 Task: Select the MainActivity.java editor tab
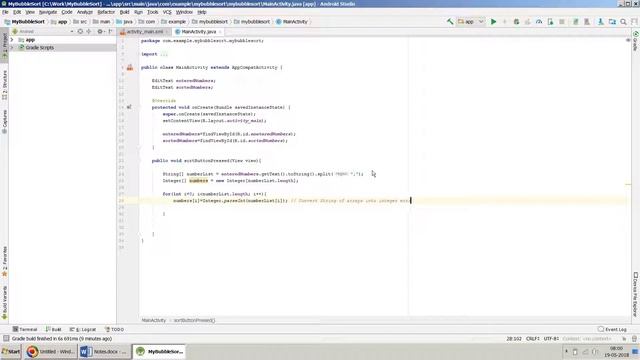[x=198, y=31]
